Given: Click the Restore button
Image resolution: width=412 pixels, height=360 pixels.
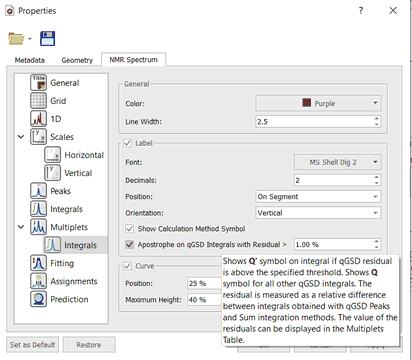Looking at the screenshot, I should click(x=89, y=345).
